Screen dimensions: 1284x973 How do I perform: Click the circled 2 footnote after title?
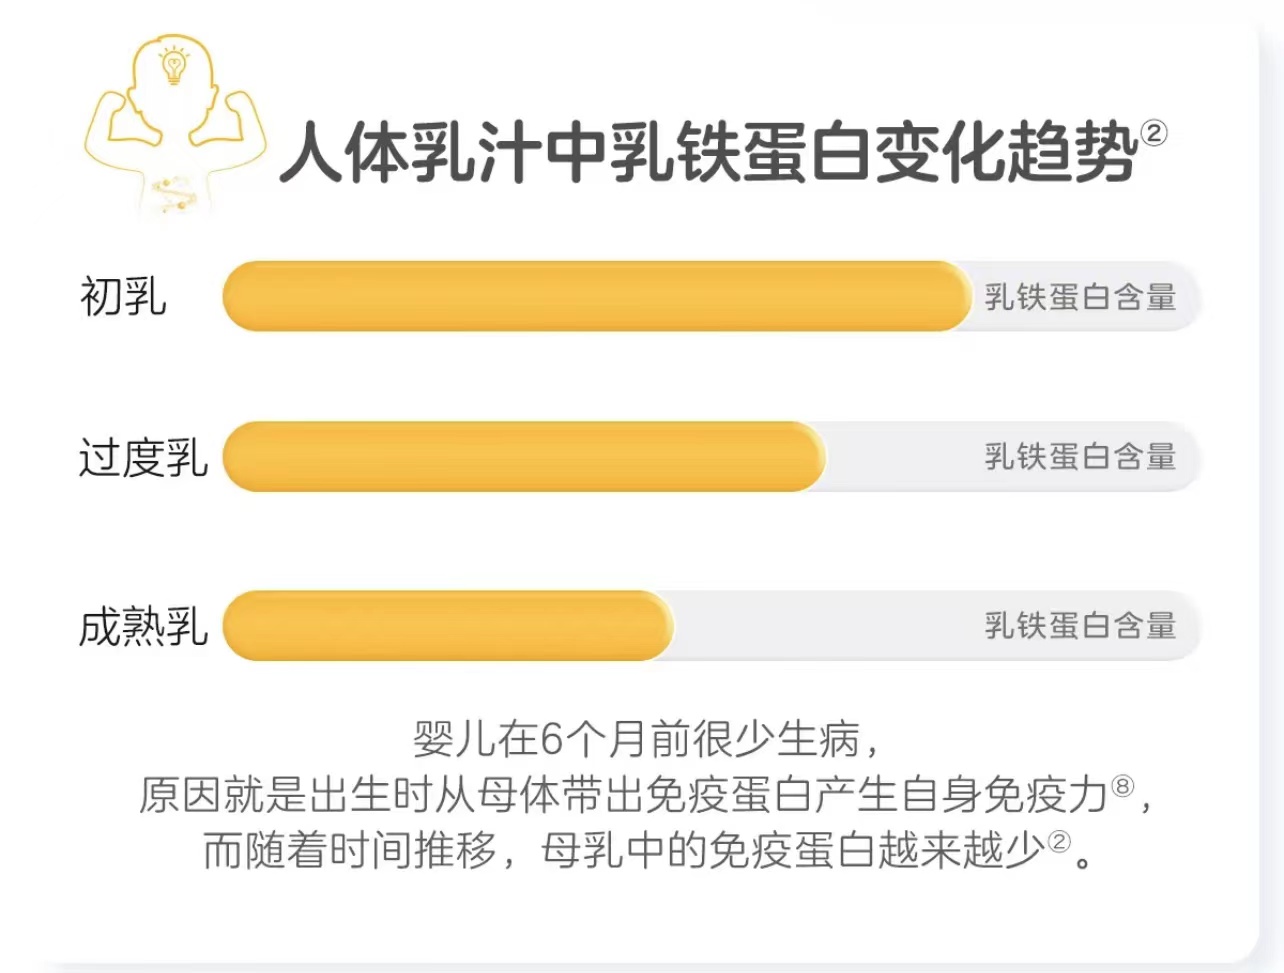pyautogui.click(x=1154, y=133)
